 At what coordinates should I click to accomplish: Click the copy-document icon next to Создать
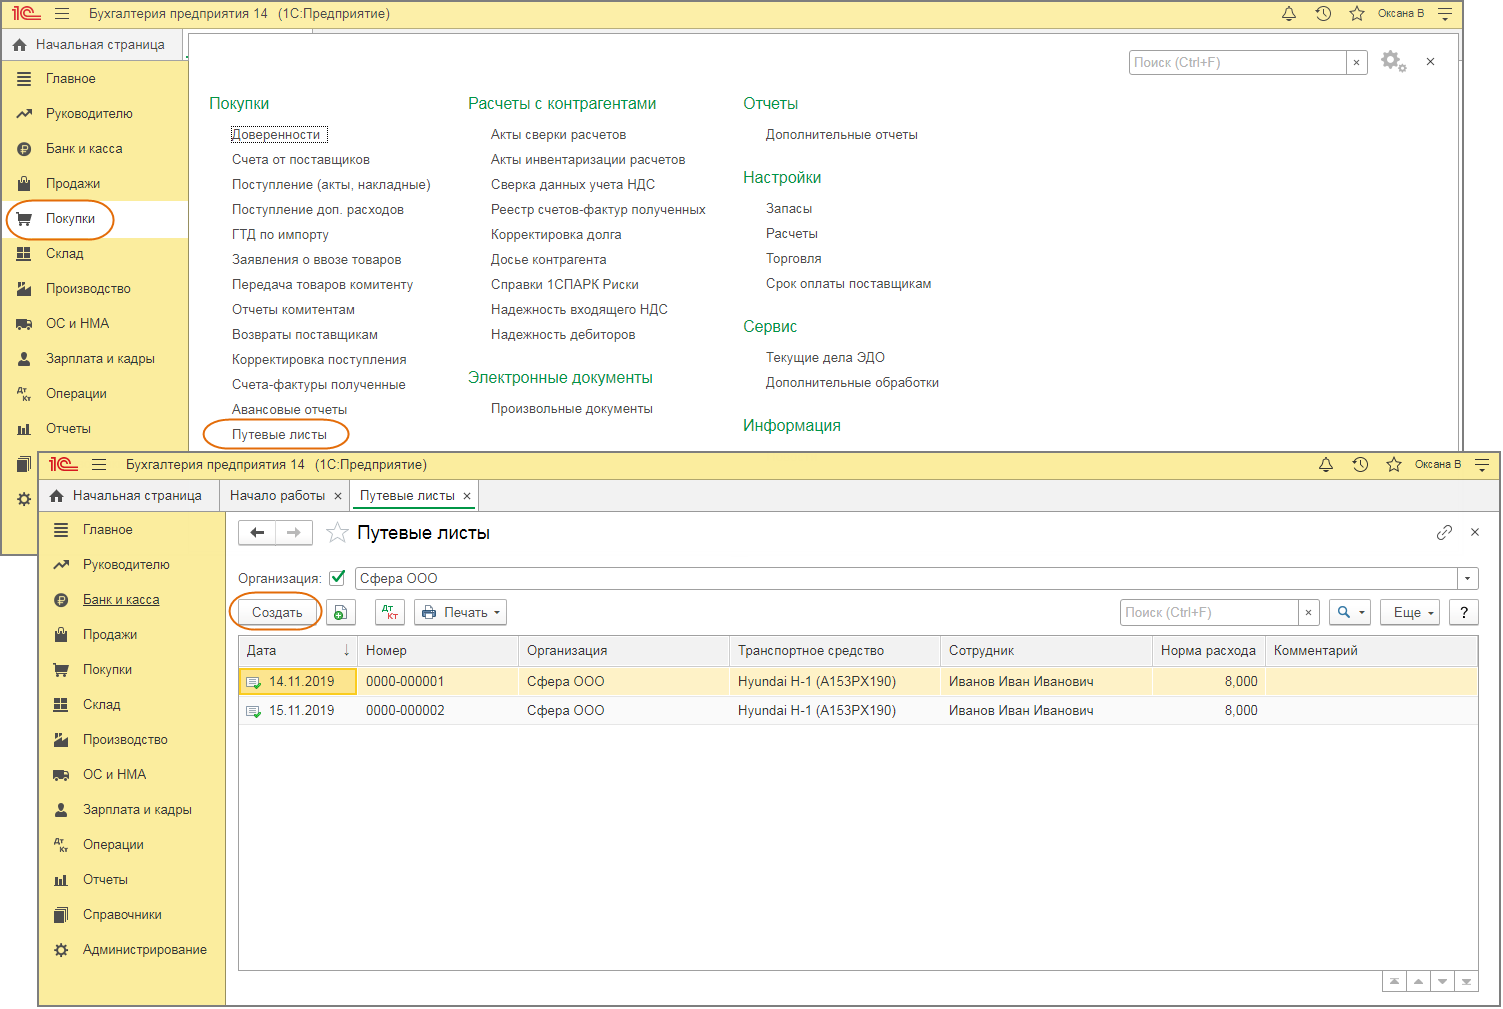(x=340, y=613)
